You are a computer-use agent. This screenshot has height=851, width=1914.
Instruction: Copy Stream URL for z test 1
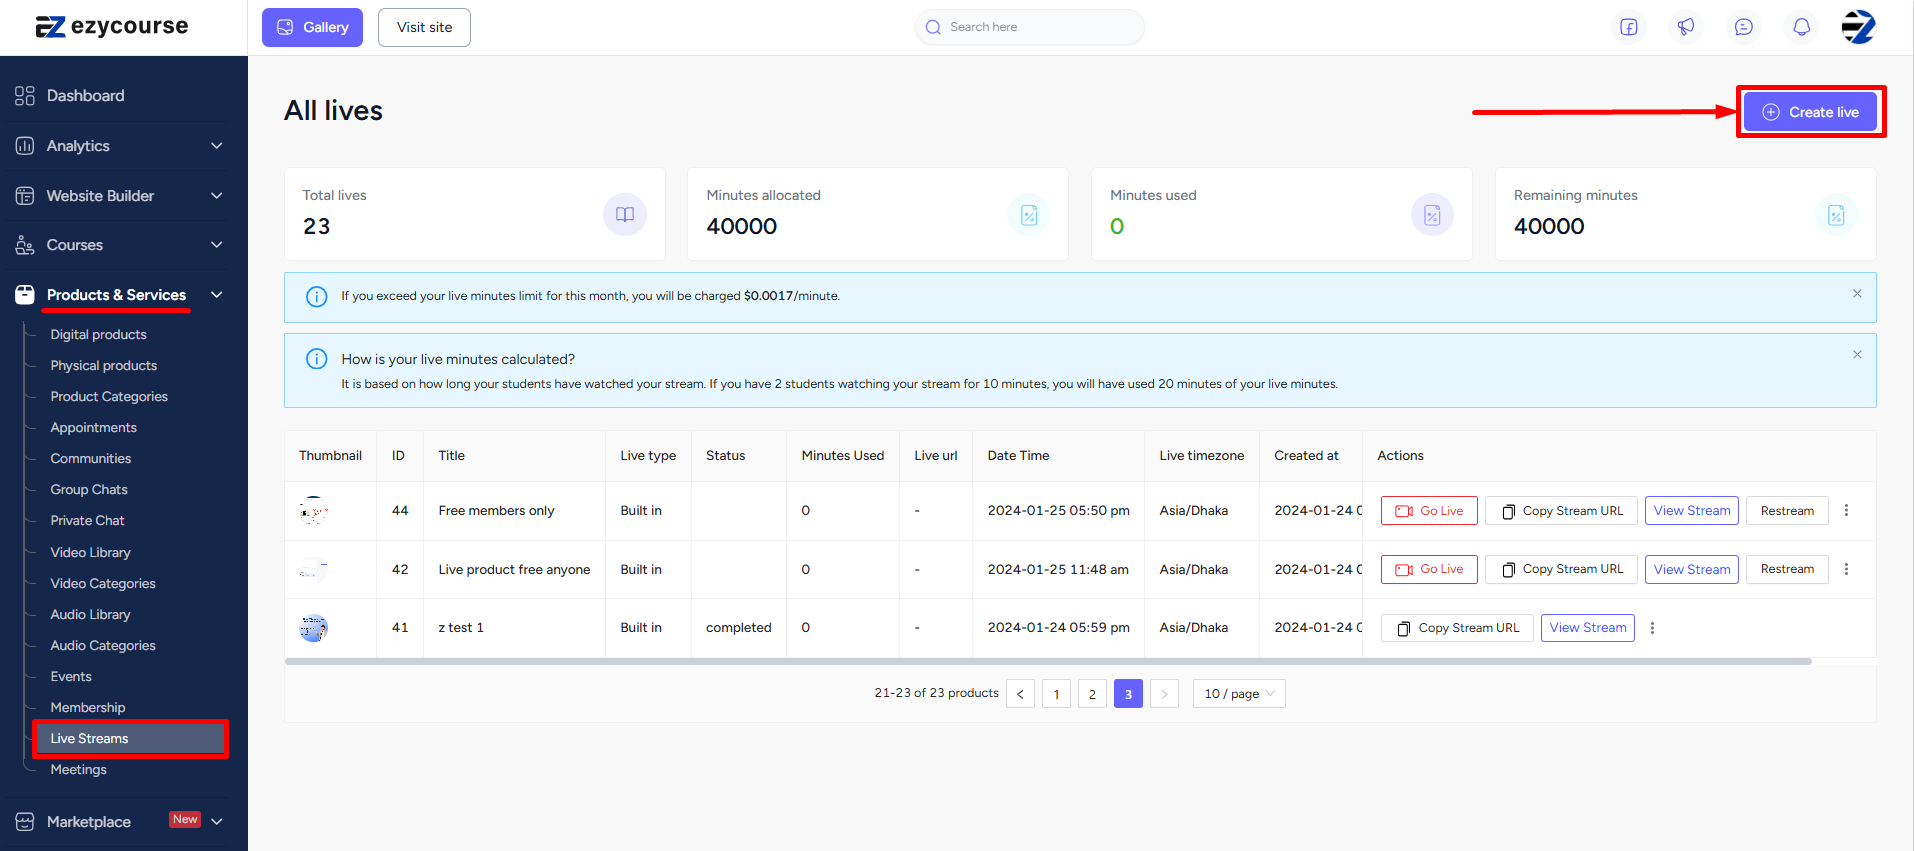point(1457,628)
